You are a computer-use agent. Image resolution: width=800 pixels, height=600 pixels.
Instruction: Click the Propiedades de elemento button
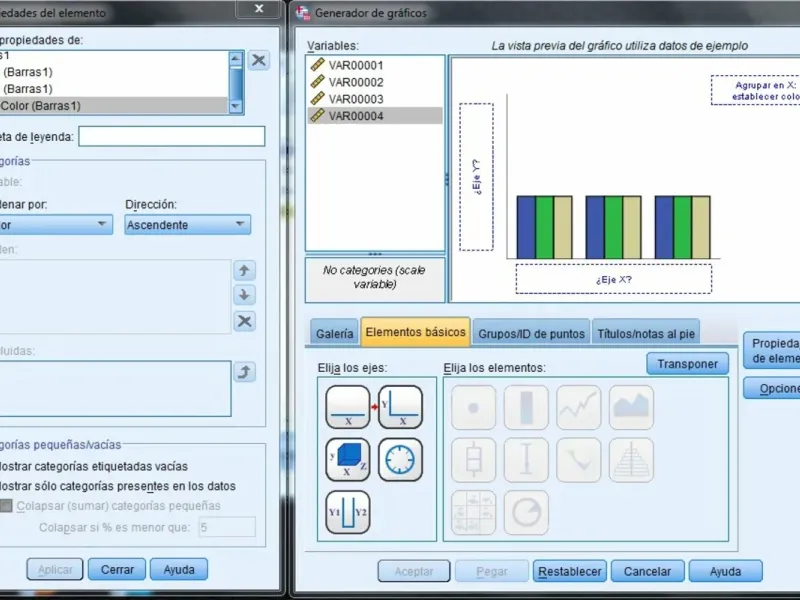tap(772, 351)
